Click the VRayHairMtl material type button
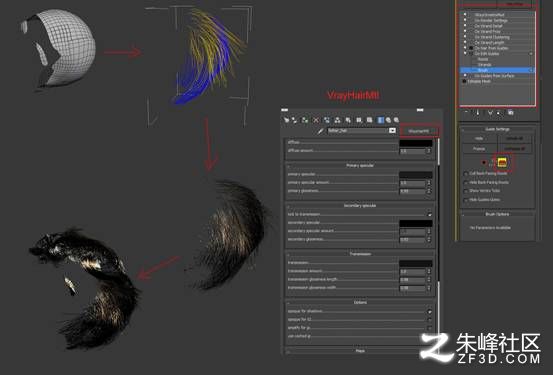The width and height of the screenshot is (553, 375). (x=419, y=131)
